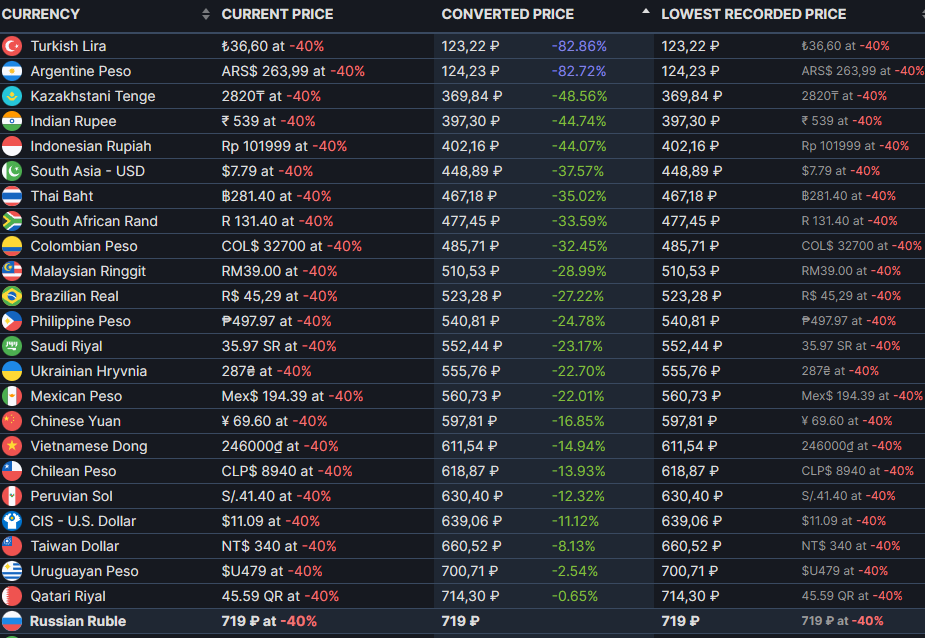Click the Argentine Peso flag icon
Screen dimensions: 925x638
pyautogui.click(x=12, y=71)
